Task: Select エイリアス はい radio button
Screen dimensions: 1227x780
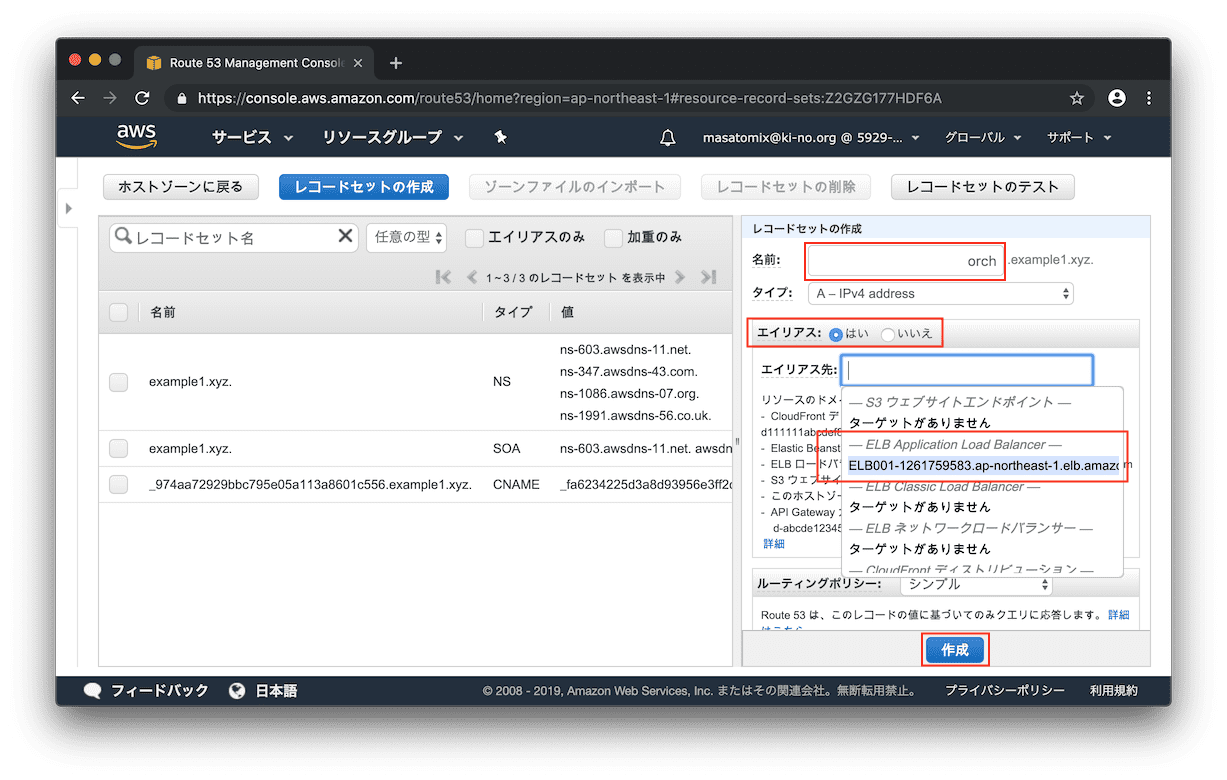Action: [x=835, y=333]
